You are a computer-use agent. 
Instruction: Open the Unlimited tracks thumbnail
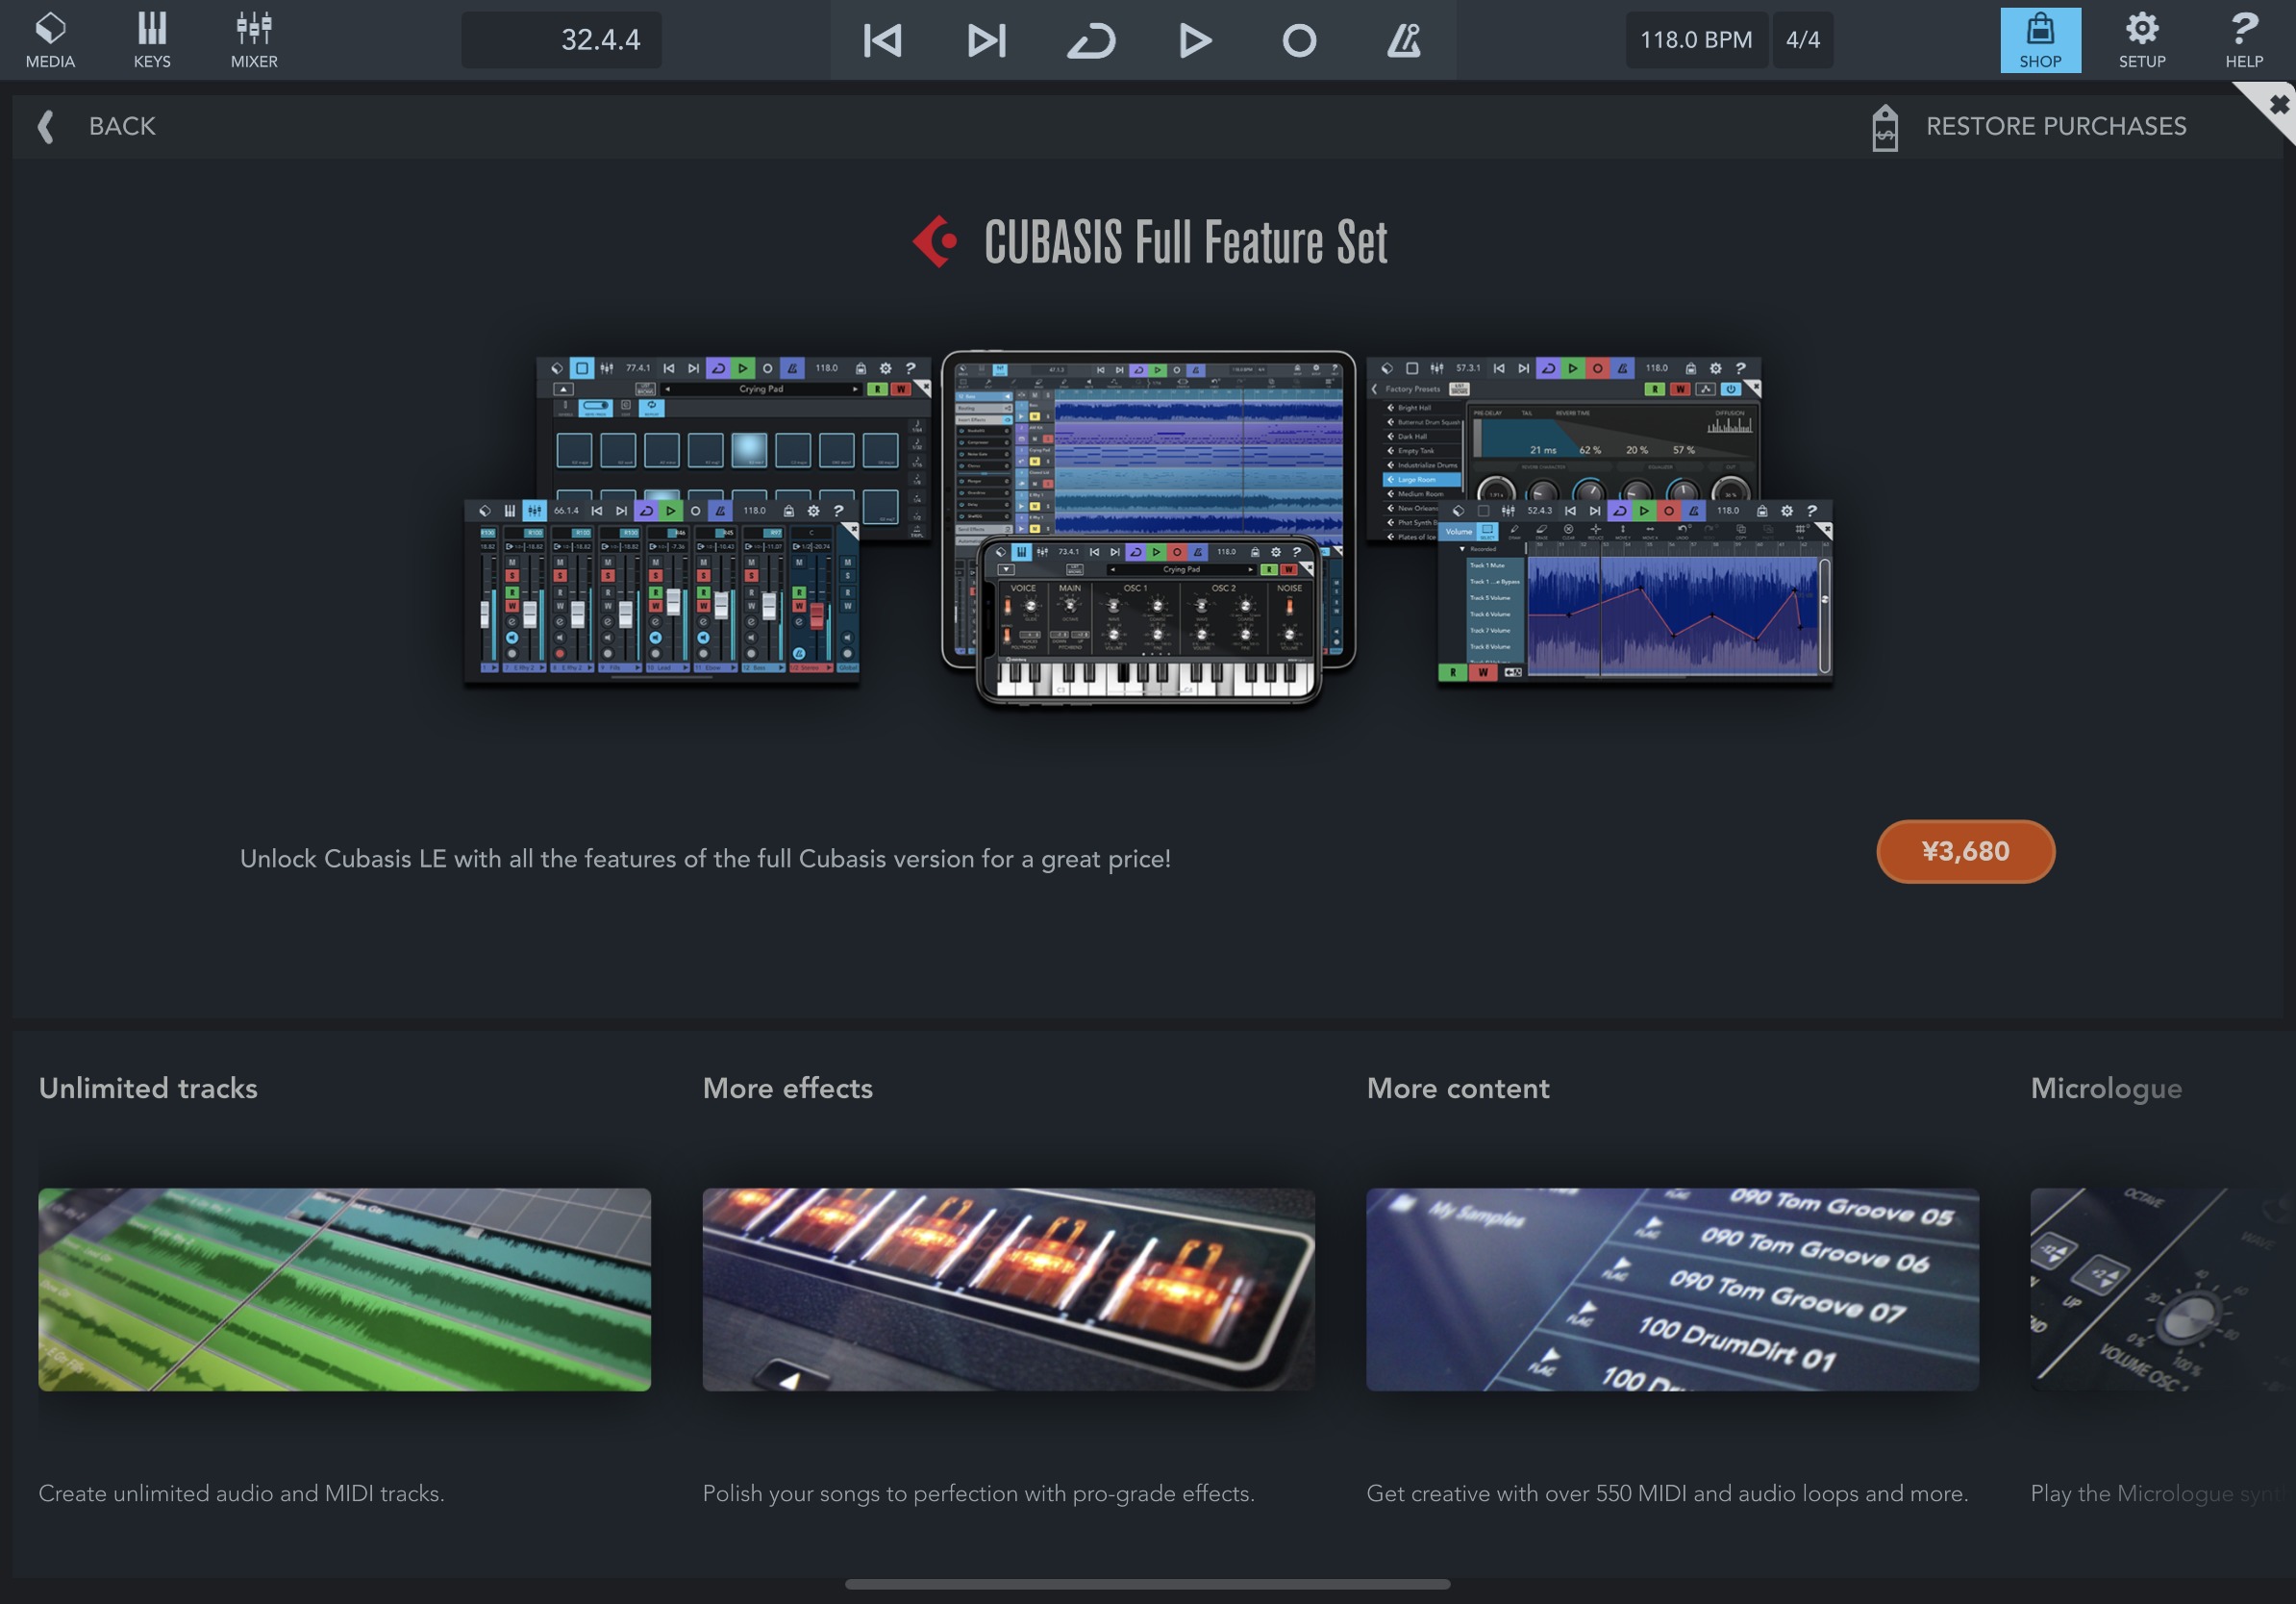(x=344, y=1289)
